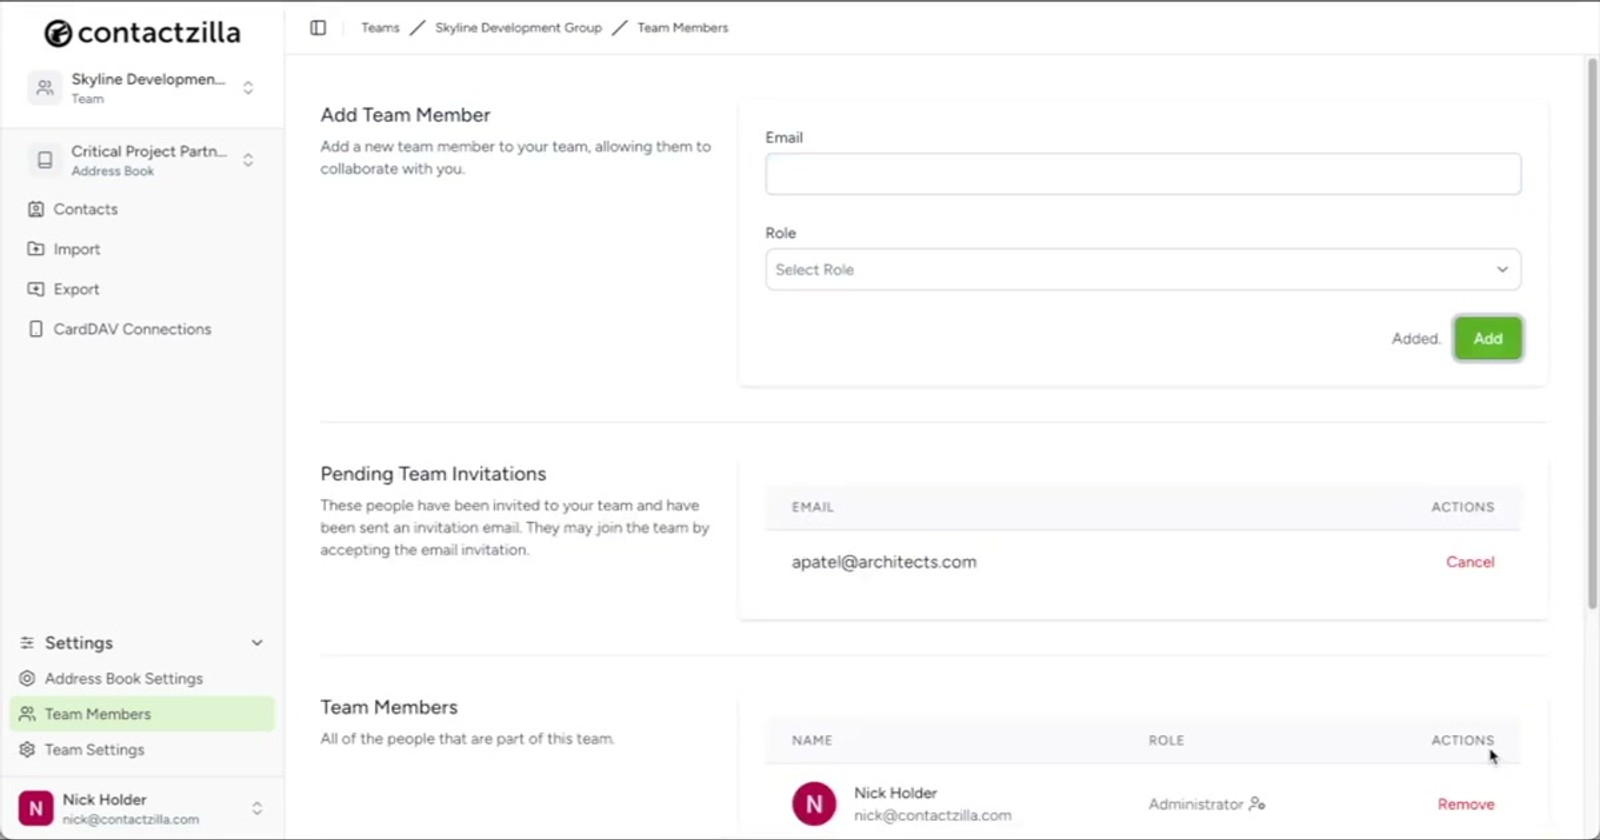Collapse the Settings section chevron
The image size is (1600, 840).
(x=257, y=643)
